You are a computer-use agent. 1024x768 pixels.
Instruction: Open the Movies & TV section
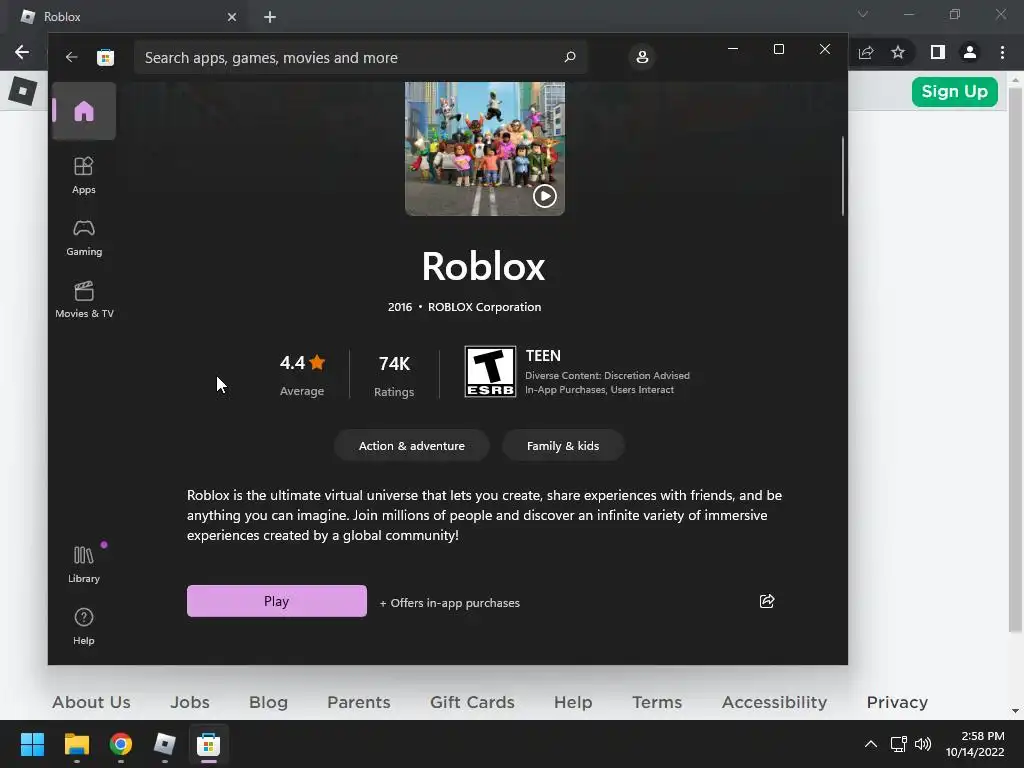pyautogui.click(x=84, y=300)
